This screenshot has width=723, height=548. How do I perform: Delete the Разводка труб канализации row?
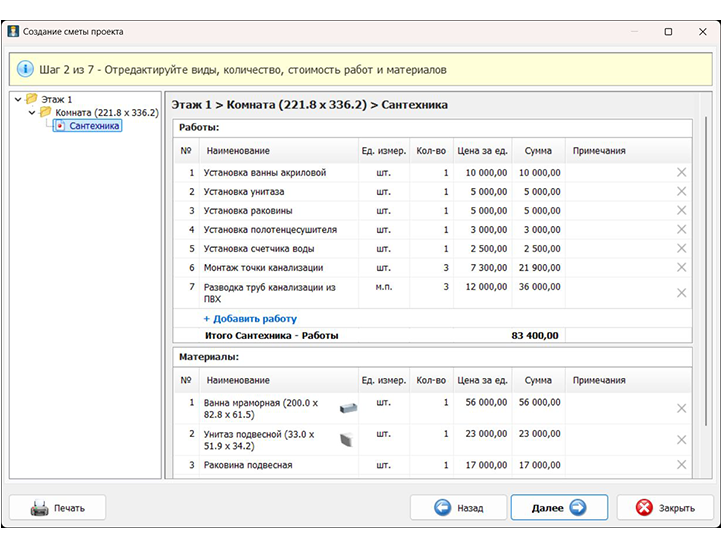[681, 292]
